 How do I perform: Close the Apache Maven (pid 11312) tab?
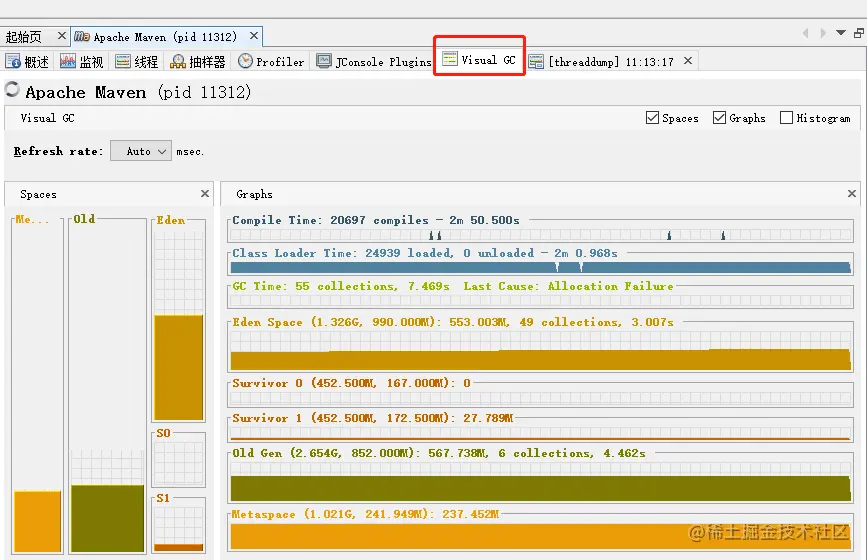pyautogui.click(x=254, y=36)
